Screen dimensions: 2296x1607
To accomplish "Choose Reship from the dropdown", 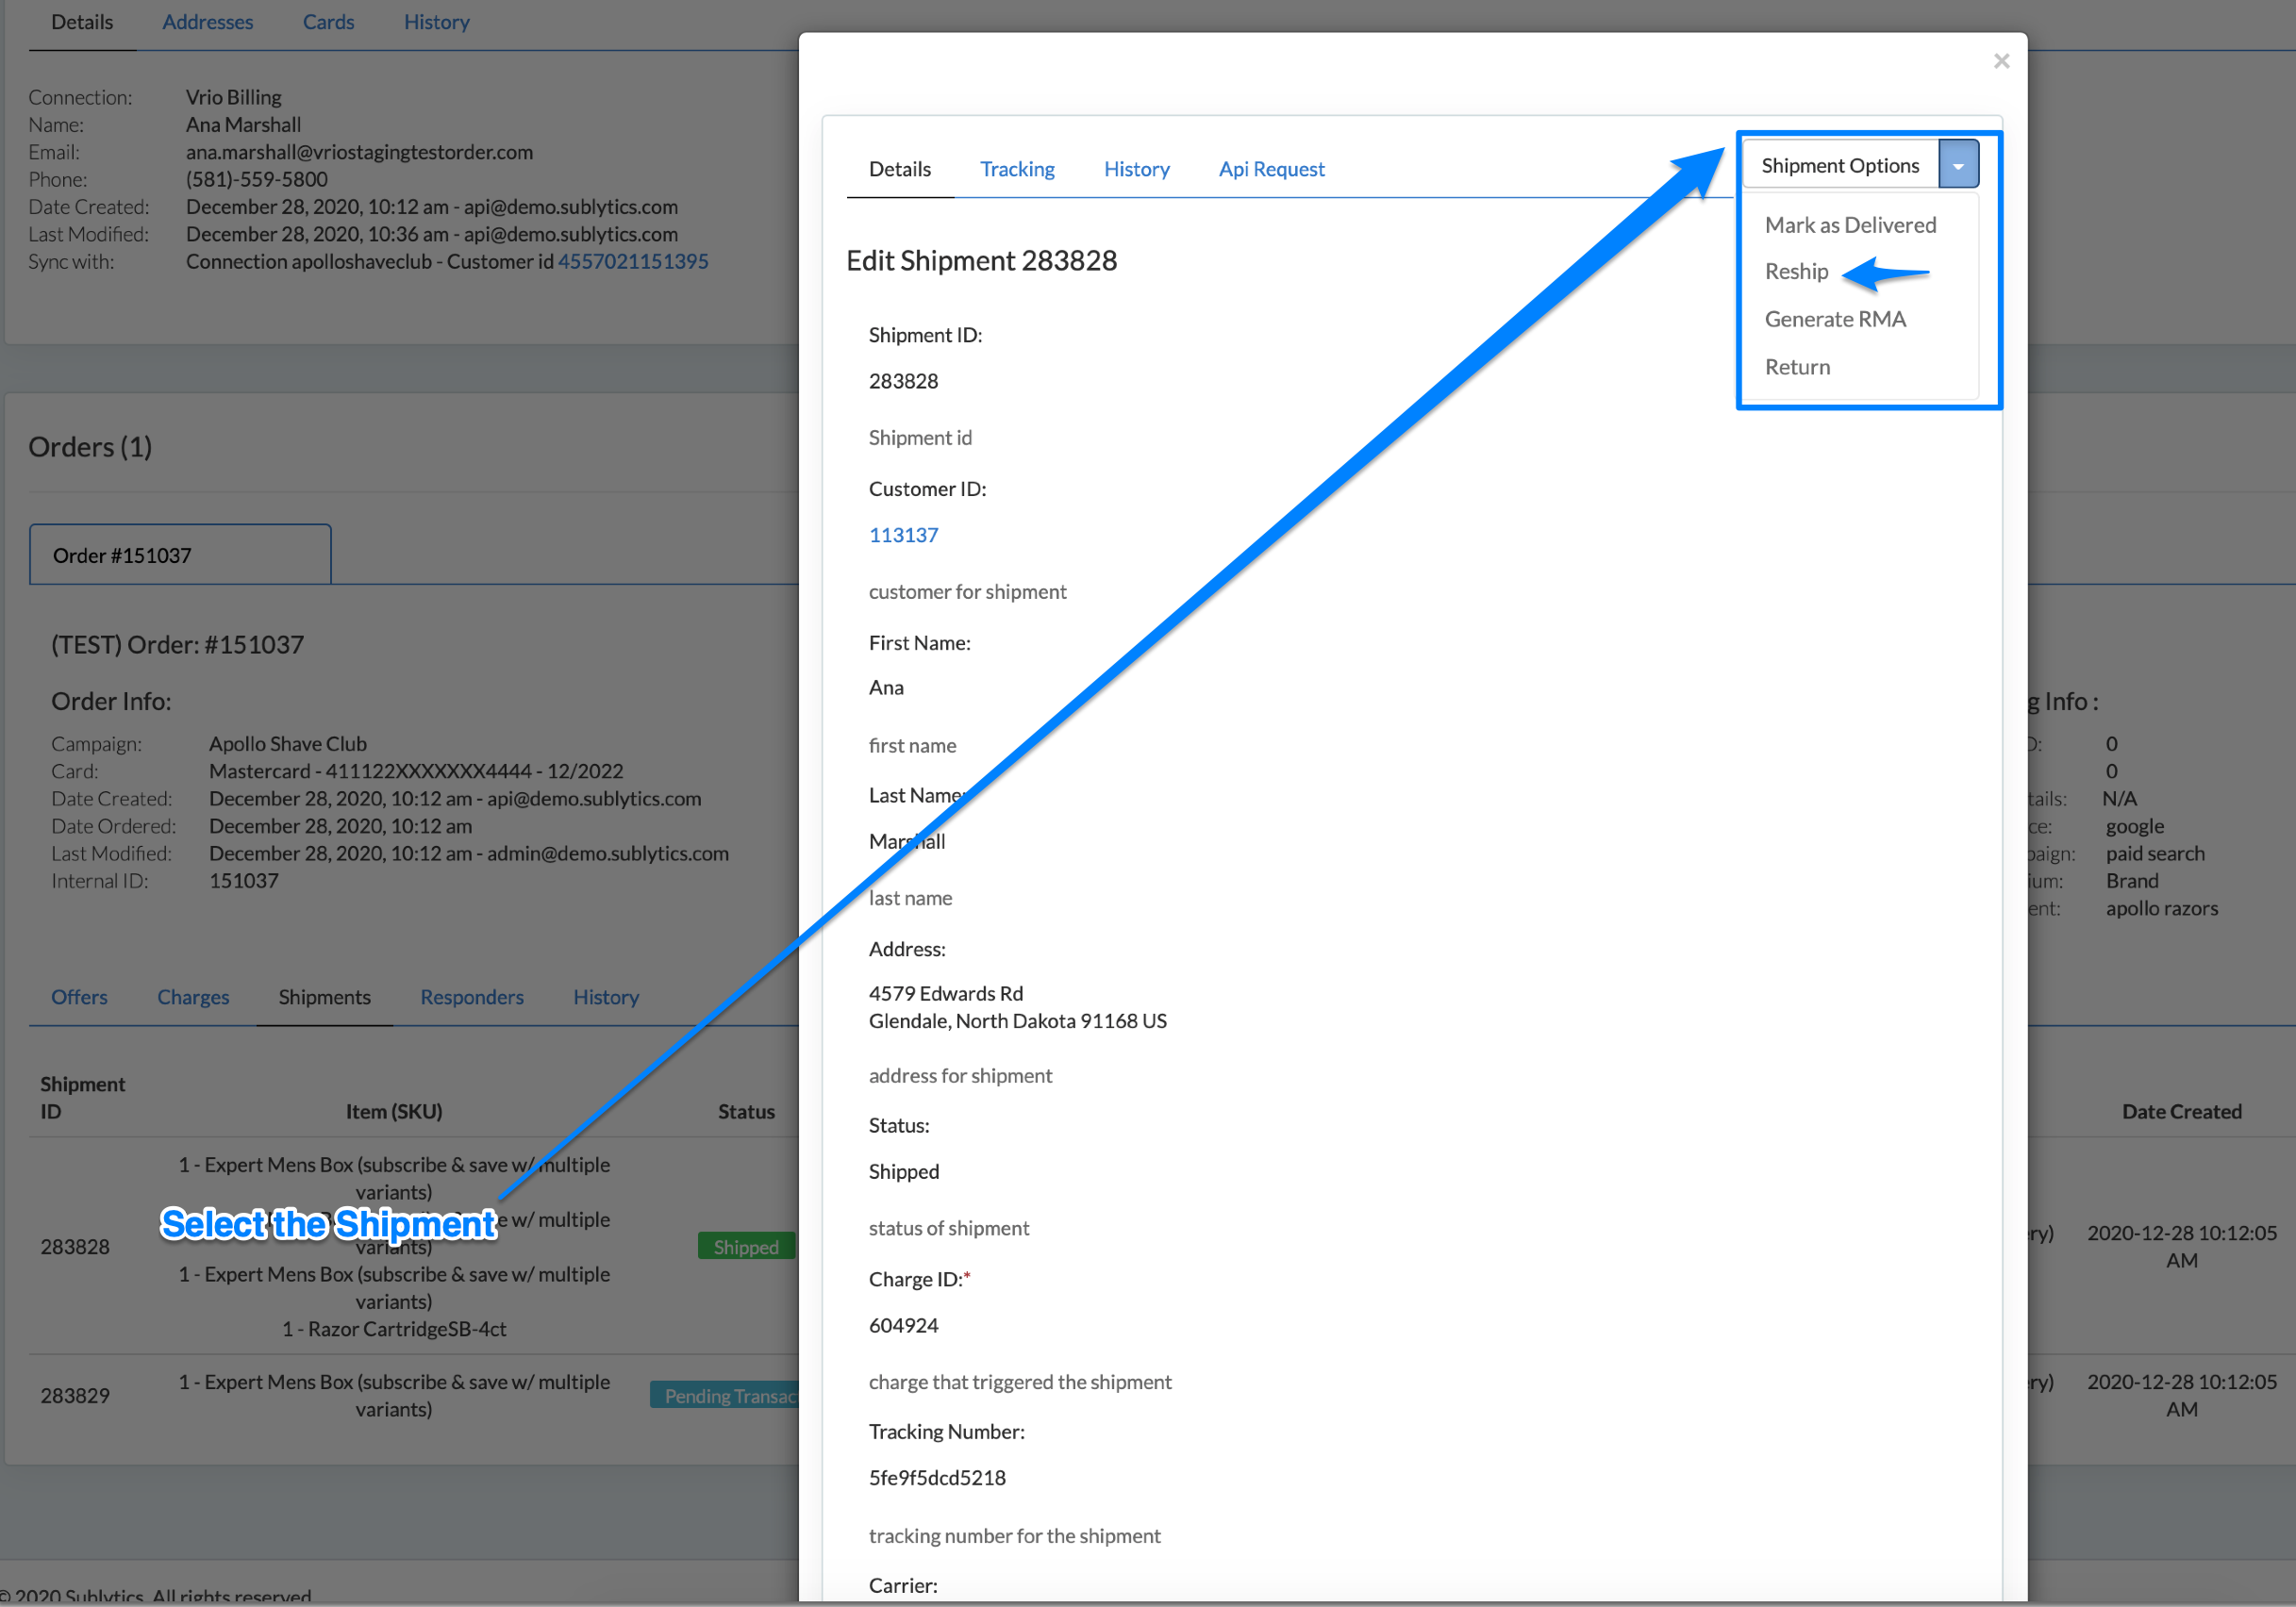I will click(1795, 272).
